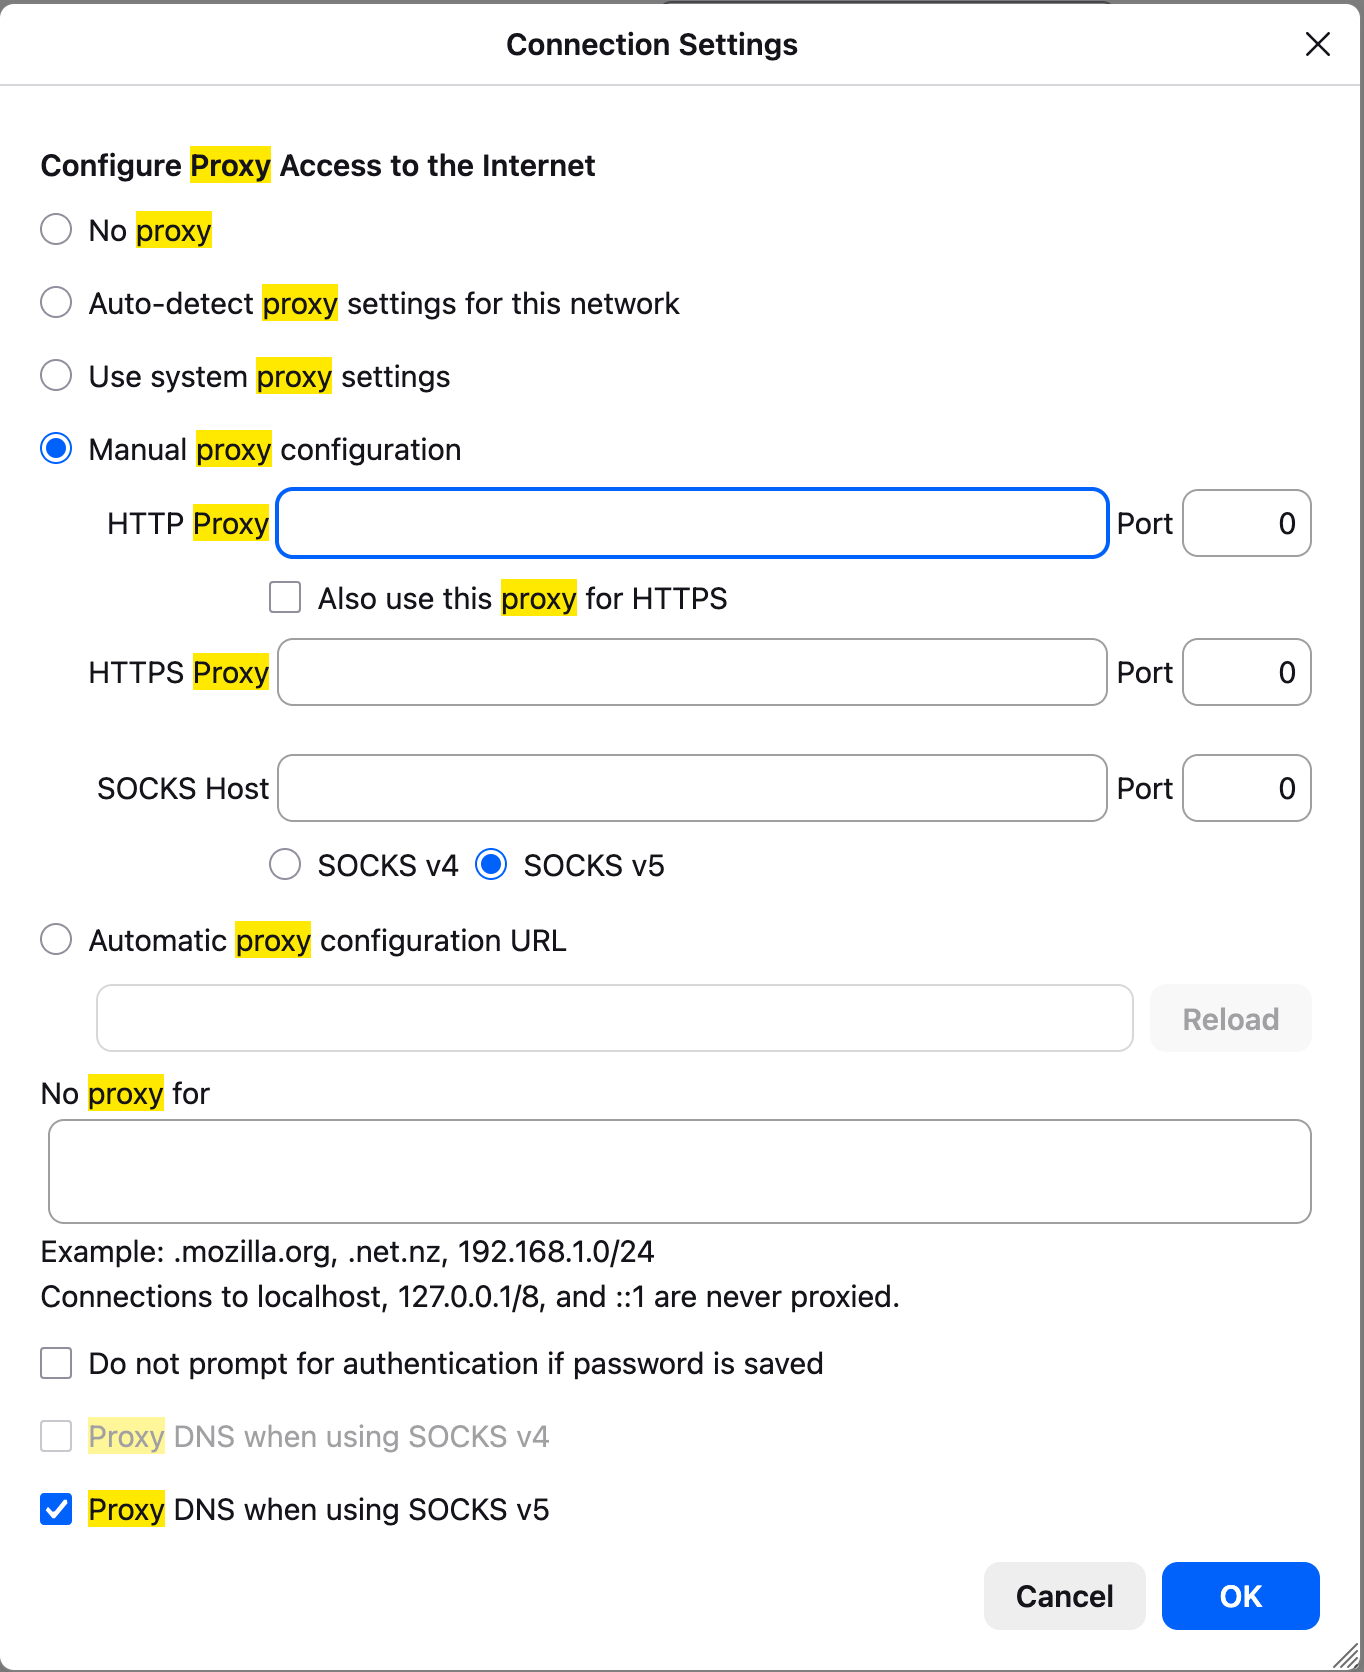
Task: Switch to SOCKS v4 protocol
Action: click(x=284, y=864)
